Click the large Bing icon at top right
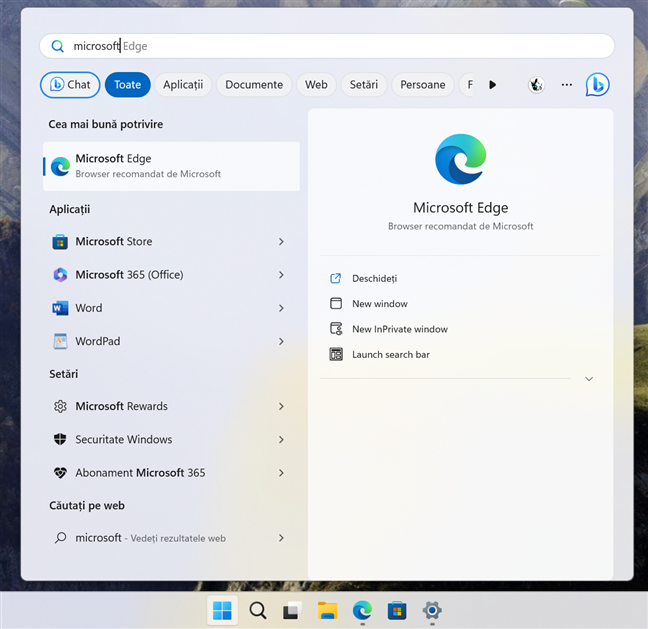This screenshot has width=648, height=629. click(598, 85)
